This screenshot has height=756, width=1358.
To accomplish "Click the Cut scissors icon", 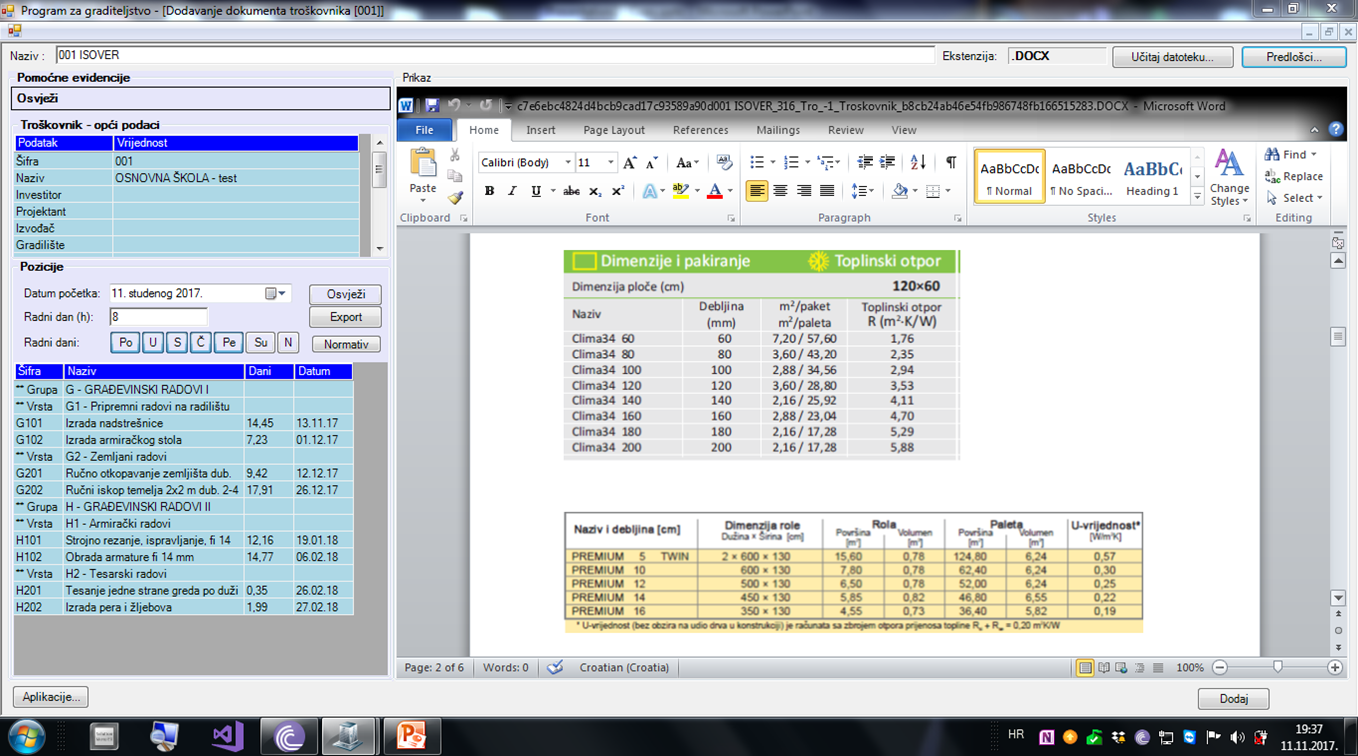I will coord(455,155).
